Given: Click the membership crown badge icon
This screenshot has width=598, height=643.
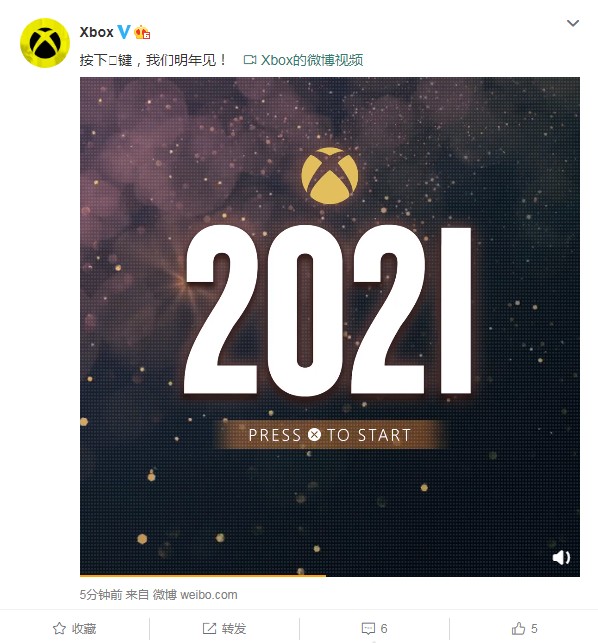Looking at the screenshot, I should tap(142, 32).
